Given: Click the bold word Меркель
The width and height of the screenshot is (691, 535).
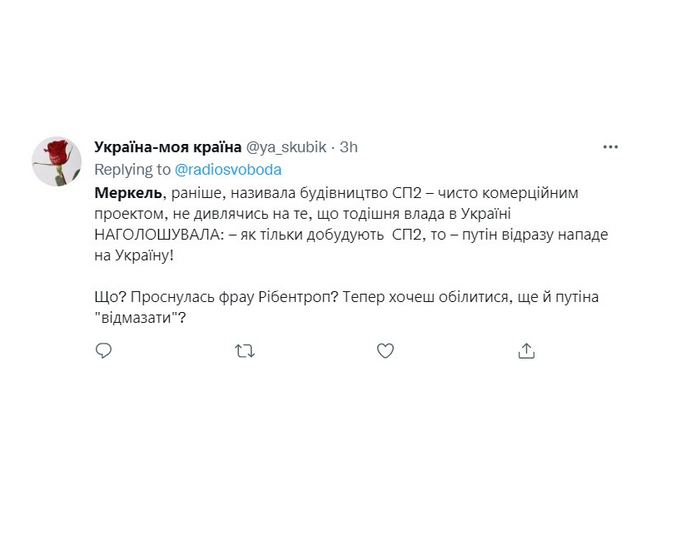Looking at the screenshot, I should pyautogui.click(x=128, y=192).
